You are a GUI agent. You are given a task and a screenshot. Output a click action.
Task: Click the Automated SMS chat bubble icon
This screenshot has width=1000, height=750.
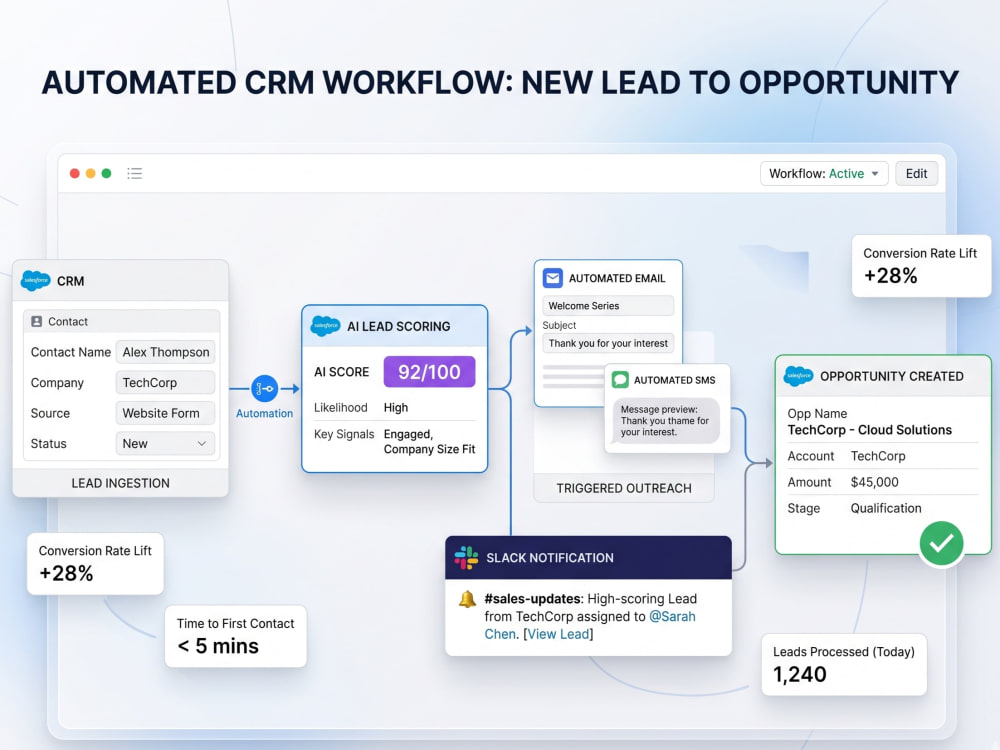(620, 379)
